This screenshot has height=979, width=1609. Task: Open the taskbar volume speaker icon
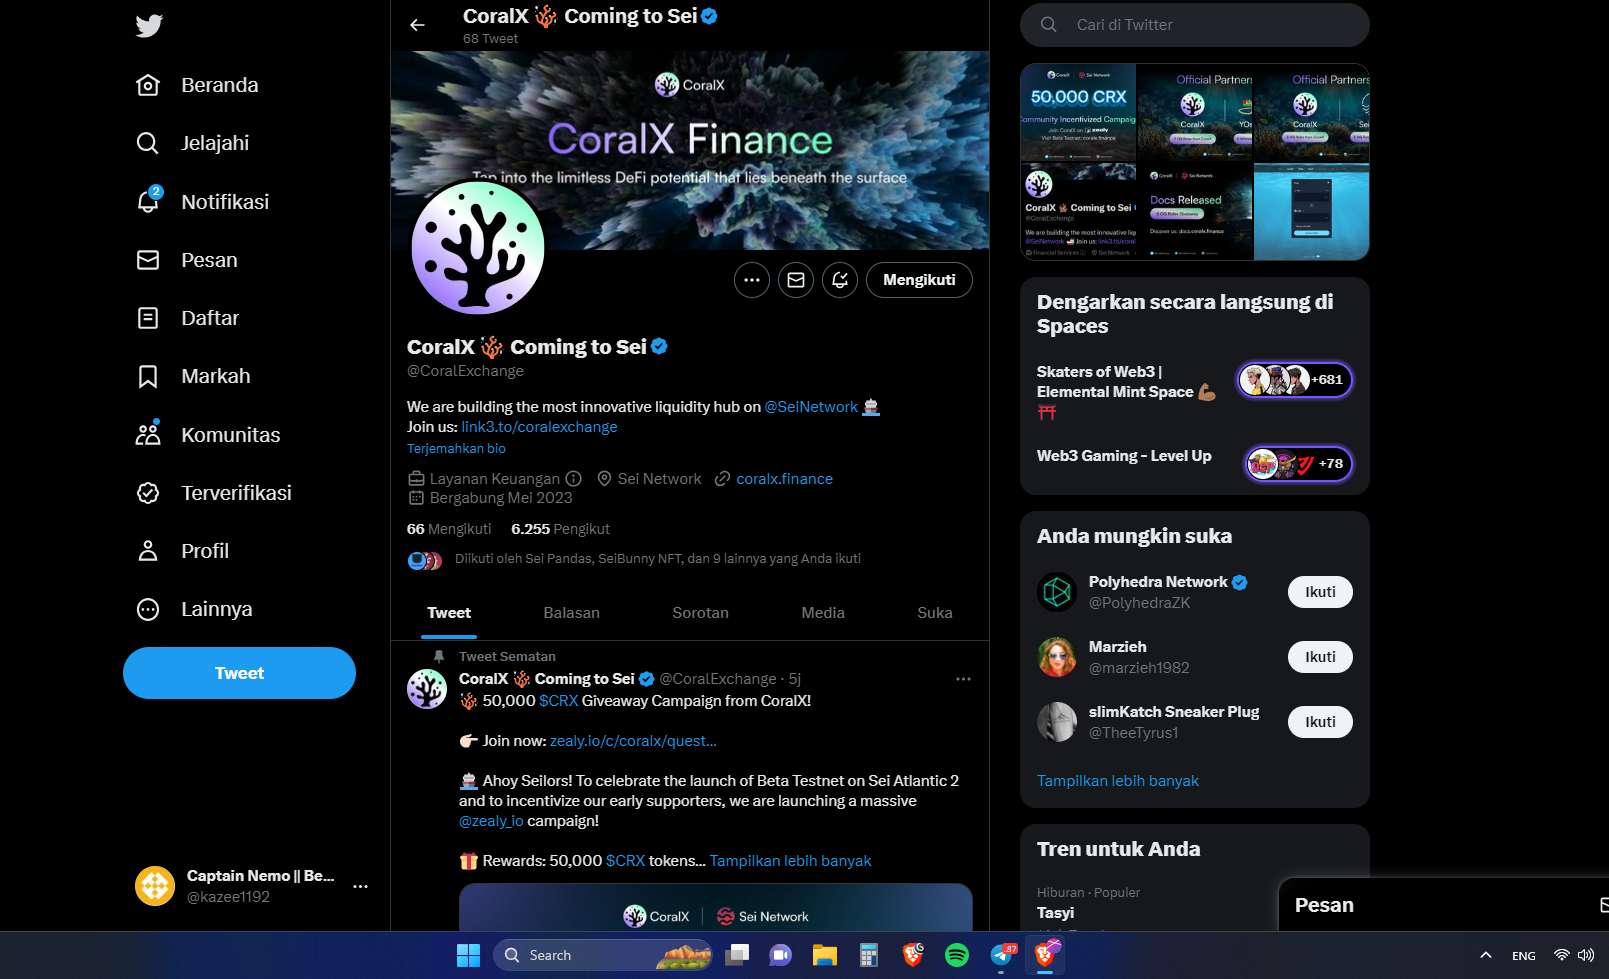1586,955
